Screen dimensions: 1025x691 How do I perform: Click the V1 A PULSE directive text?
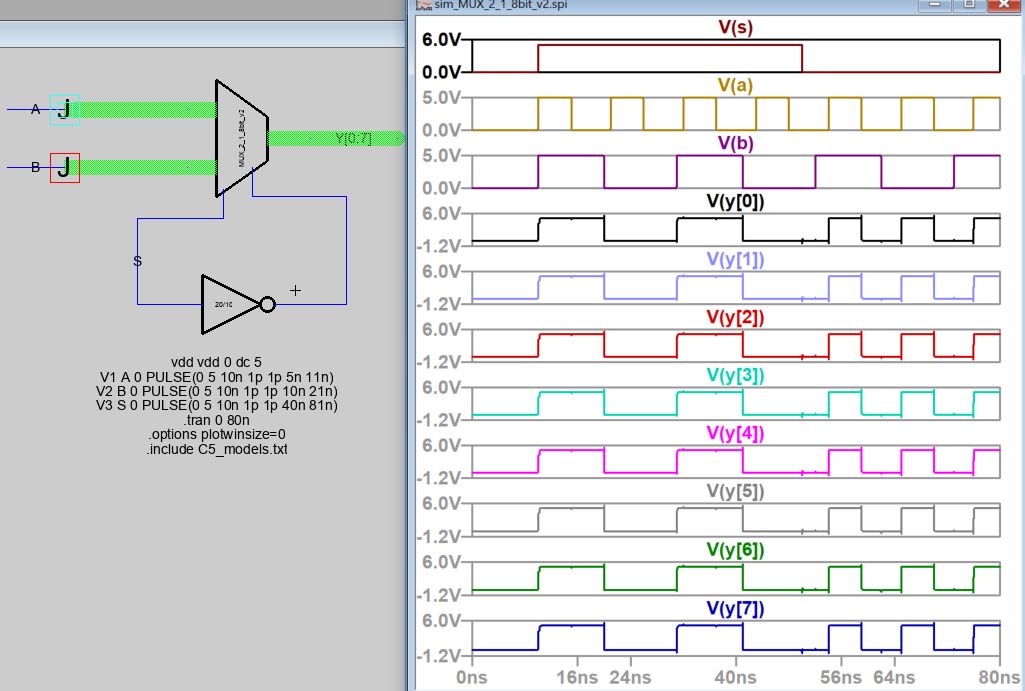[x=217, y=376]
